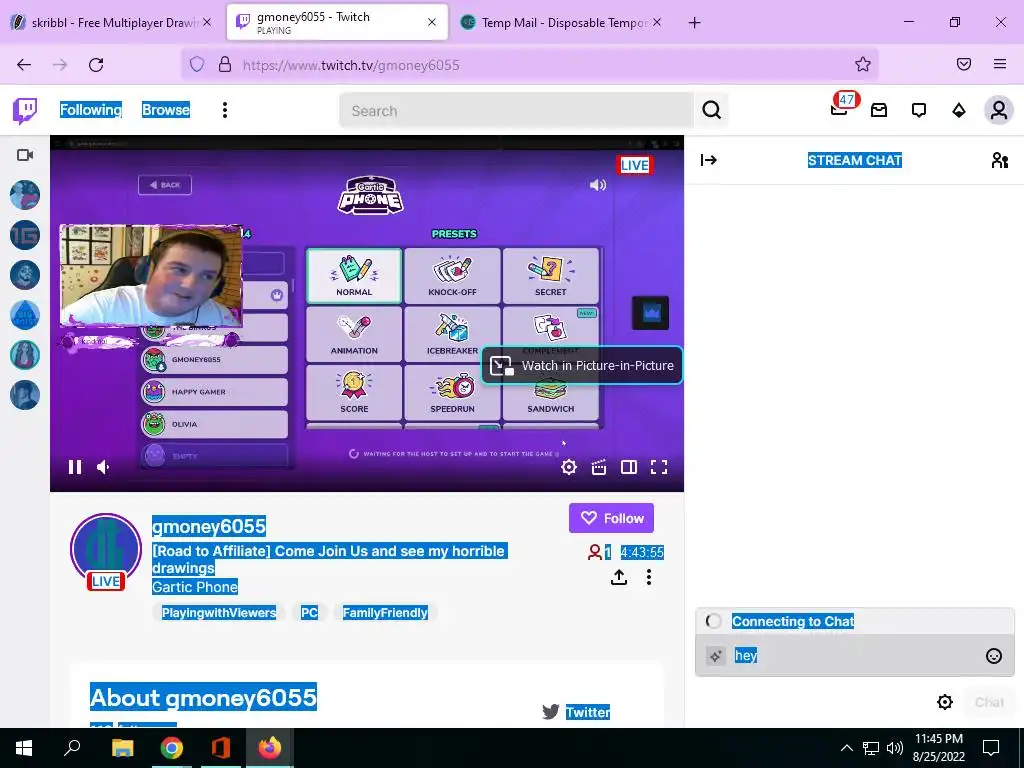Viewport: 1024px width, 768px height.
Task: Switch to skribbl browser tab
Action: point(112,22)
